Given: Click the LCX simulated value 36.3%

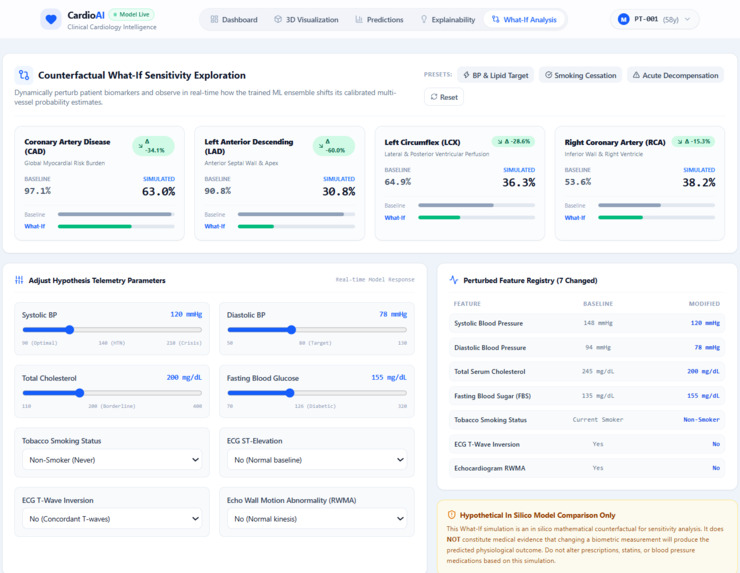Looking at the screenshot, I should click(x=519, y=183).
